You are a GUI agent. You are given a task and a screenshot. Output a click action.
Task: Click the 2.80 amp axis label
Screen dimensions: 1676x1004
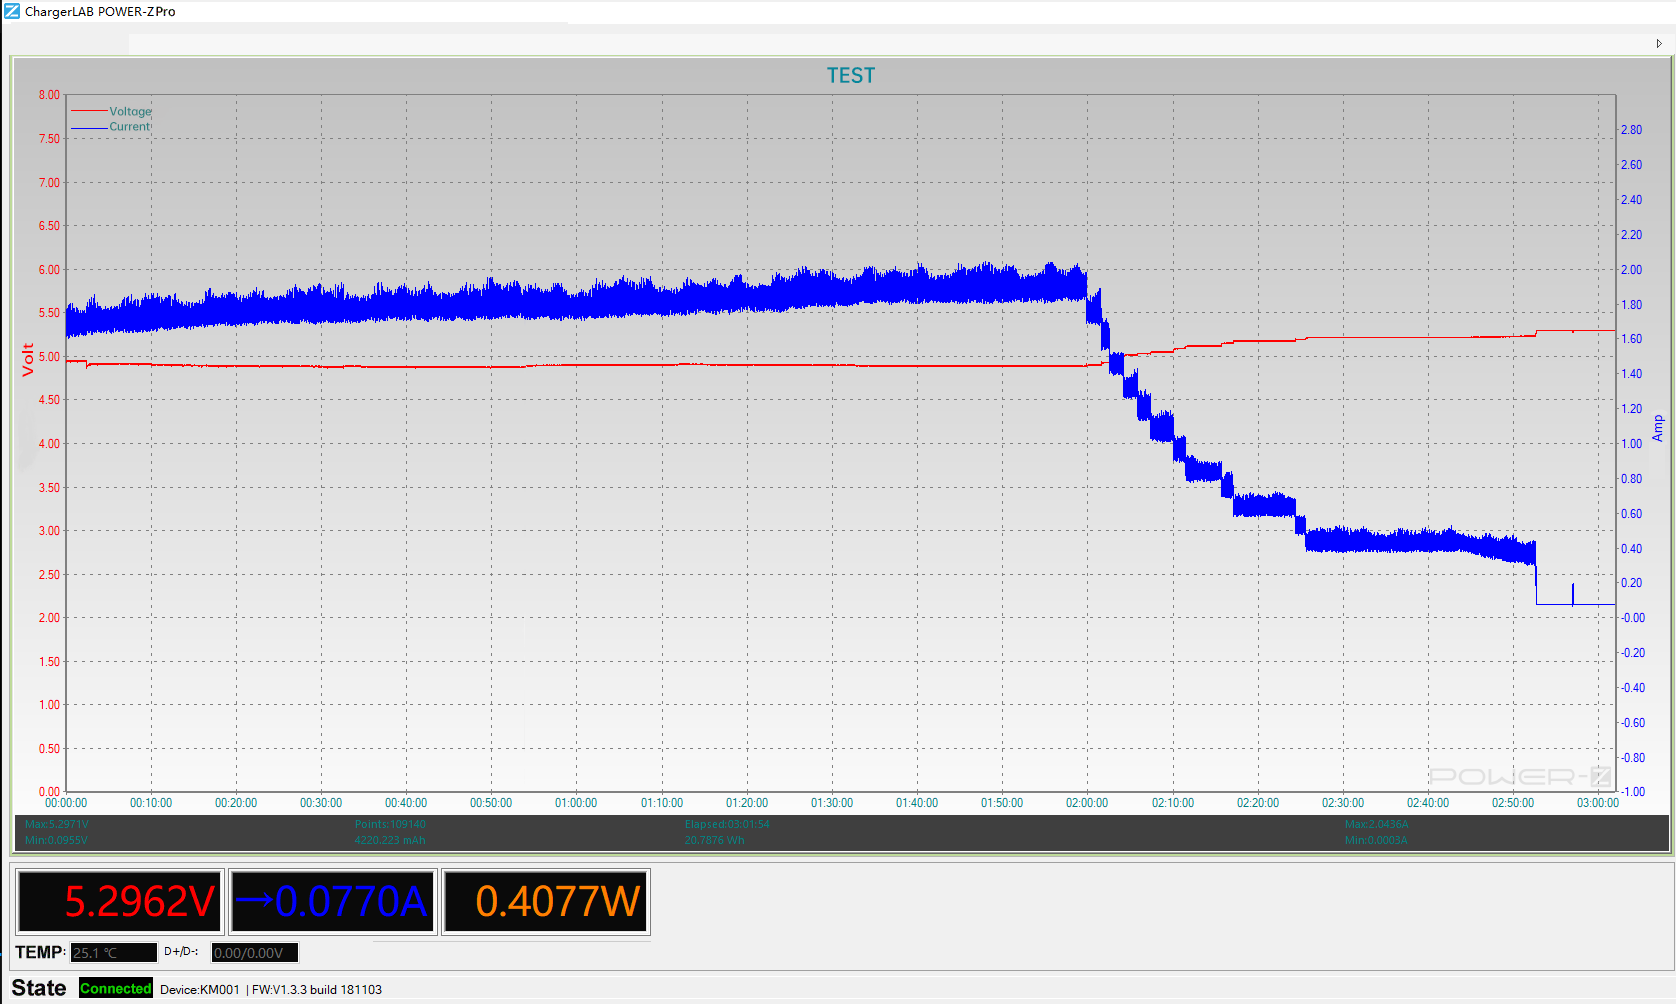point(1631,130)
